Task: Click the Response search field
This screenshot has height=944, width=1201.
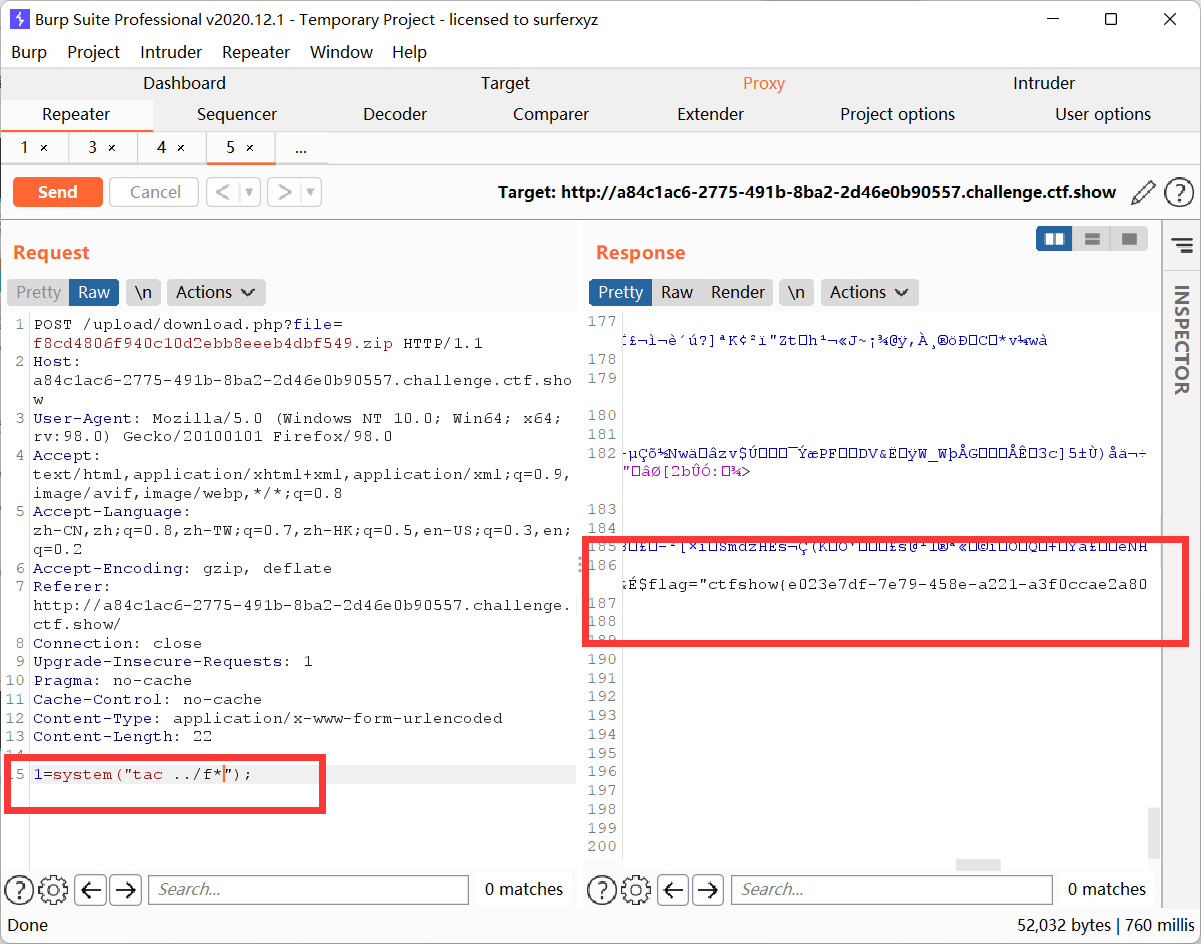Action: coord(891,889)
